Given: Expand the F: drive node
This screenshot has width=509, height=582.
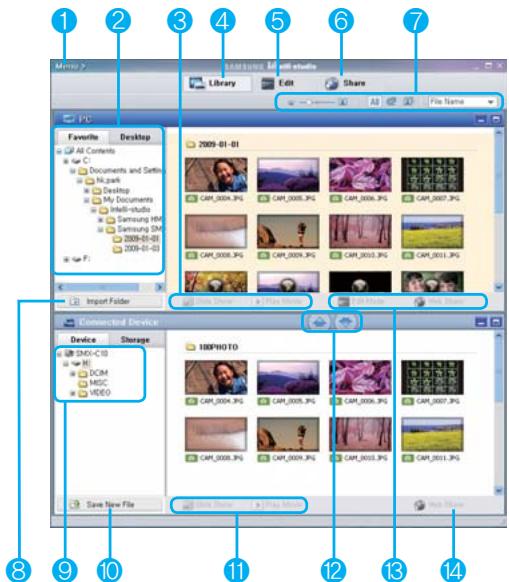Looking at the screenshot, I should point(66,259).
